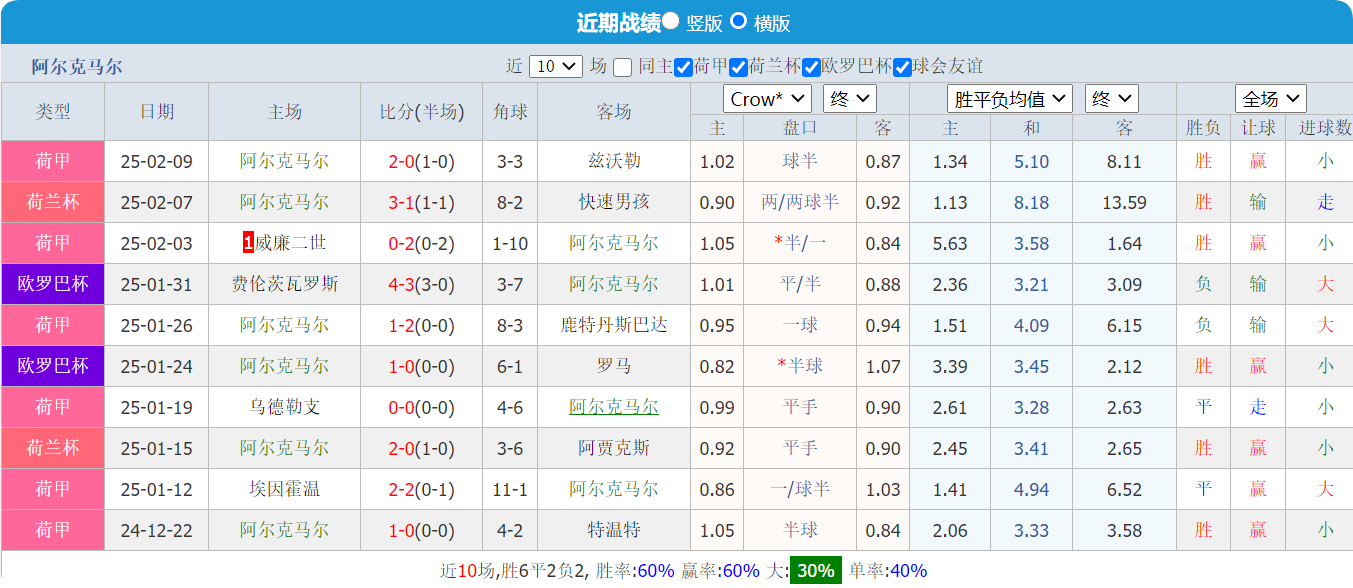Viewport: 1353px width, 588px height.
Task: Select the 横版 layout radio button
Action: click(738, 22)
